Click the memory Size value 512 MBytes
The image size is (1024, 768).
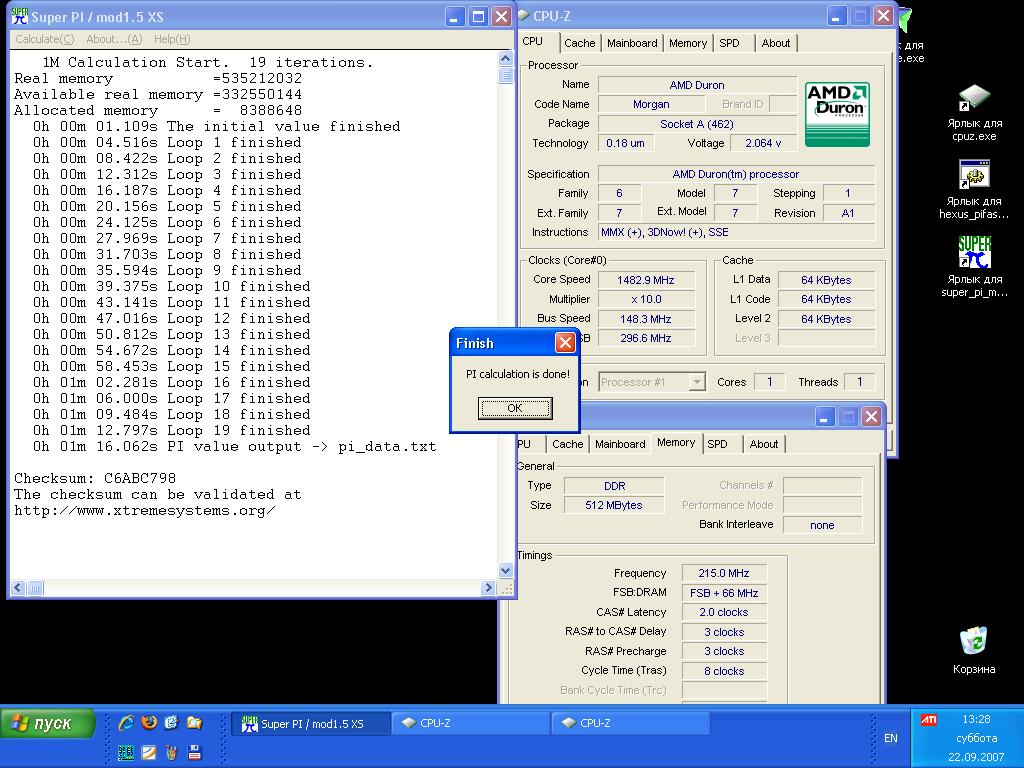tap(614, 505)
